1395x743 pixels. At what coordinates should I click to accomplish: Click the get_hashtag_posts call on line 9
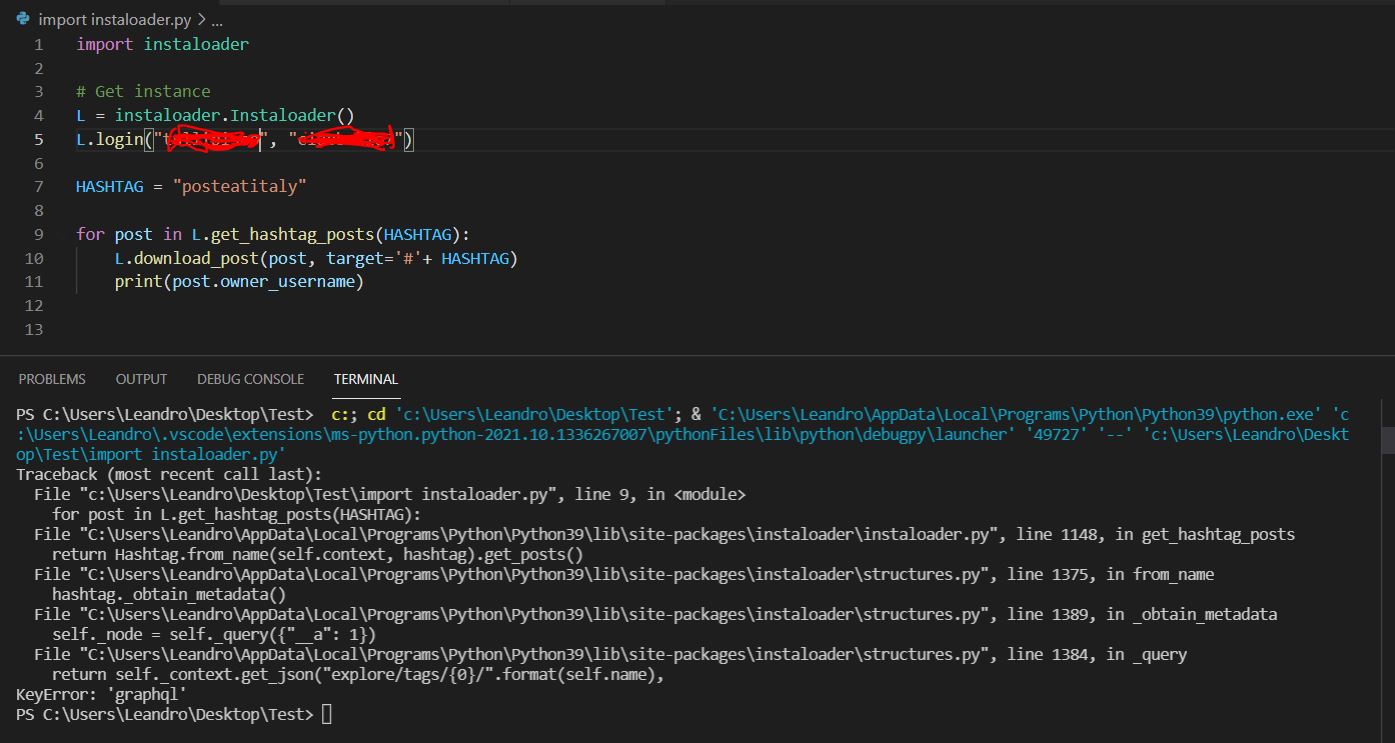click(x=295, y=233)
